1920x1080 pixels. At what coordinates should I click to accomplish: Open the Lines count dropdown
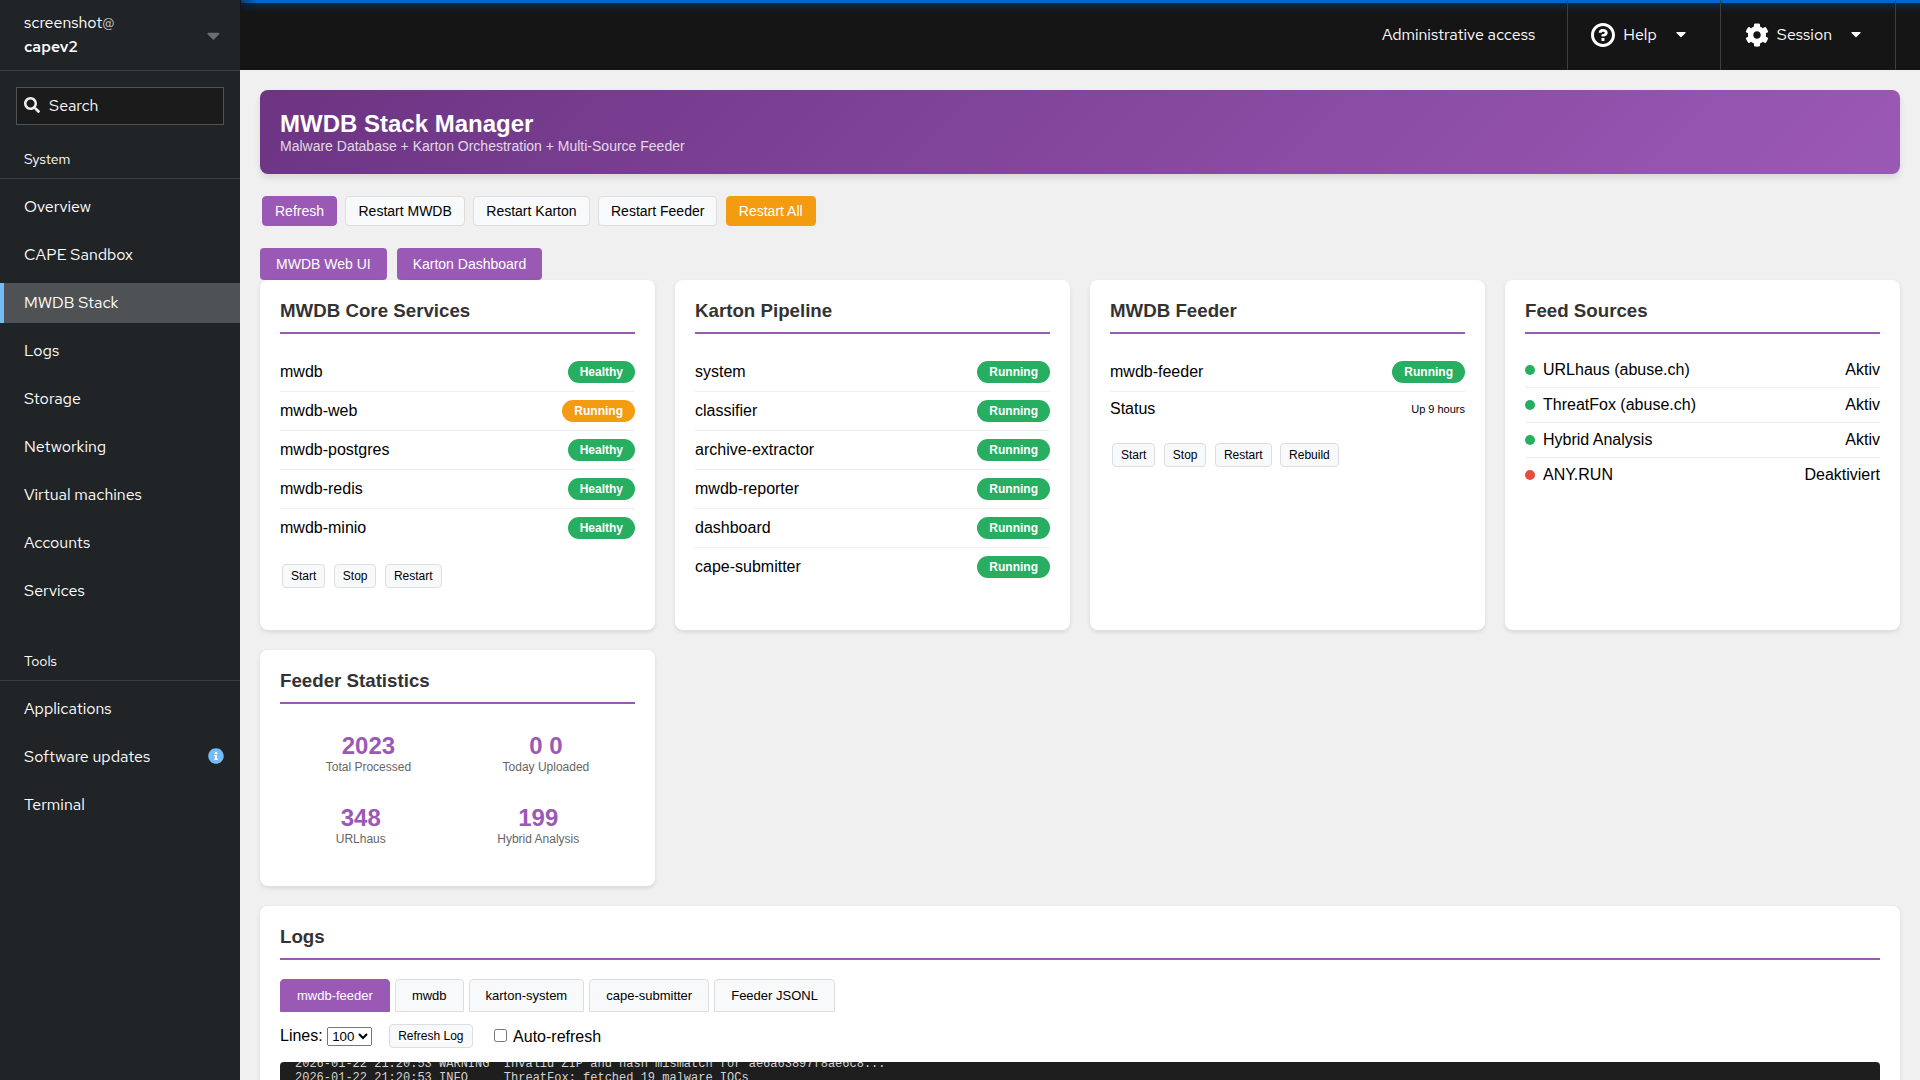tap(349, 1036)
